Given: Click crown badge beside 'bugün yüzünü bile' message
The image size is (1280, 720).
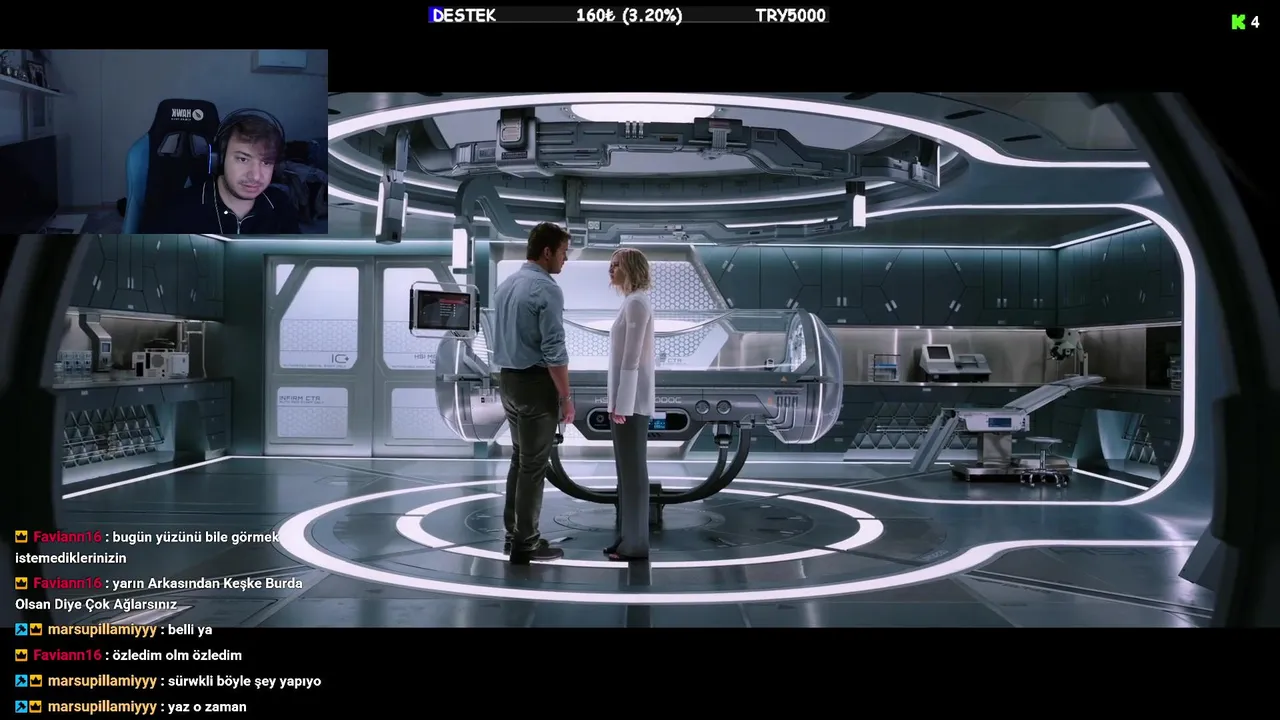Looking at the screenshot, I should point(22,537).
